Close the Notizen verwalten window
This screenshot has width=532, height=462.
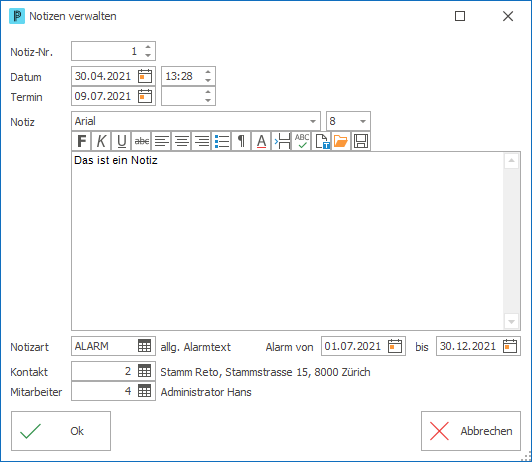point(508,16)
